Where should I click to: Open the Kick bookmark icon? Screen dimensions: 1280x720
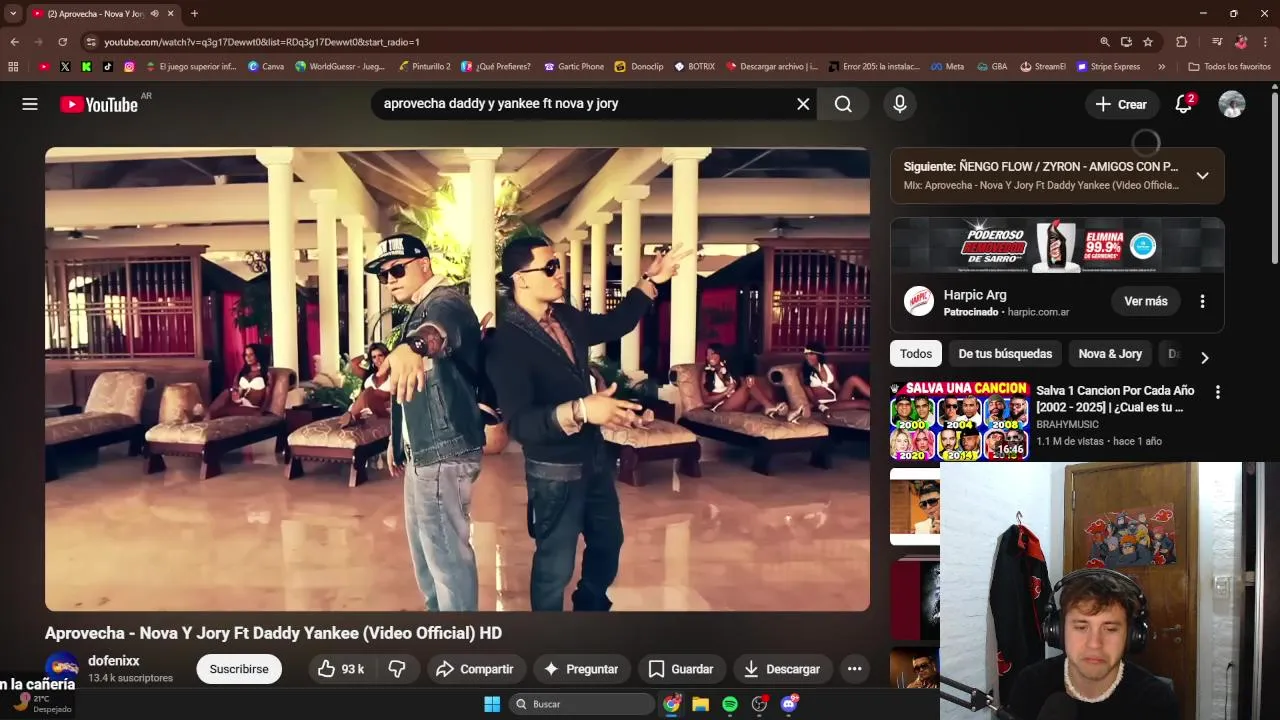click(x=86, y=67)
